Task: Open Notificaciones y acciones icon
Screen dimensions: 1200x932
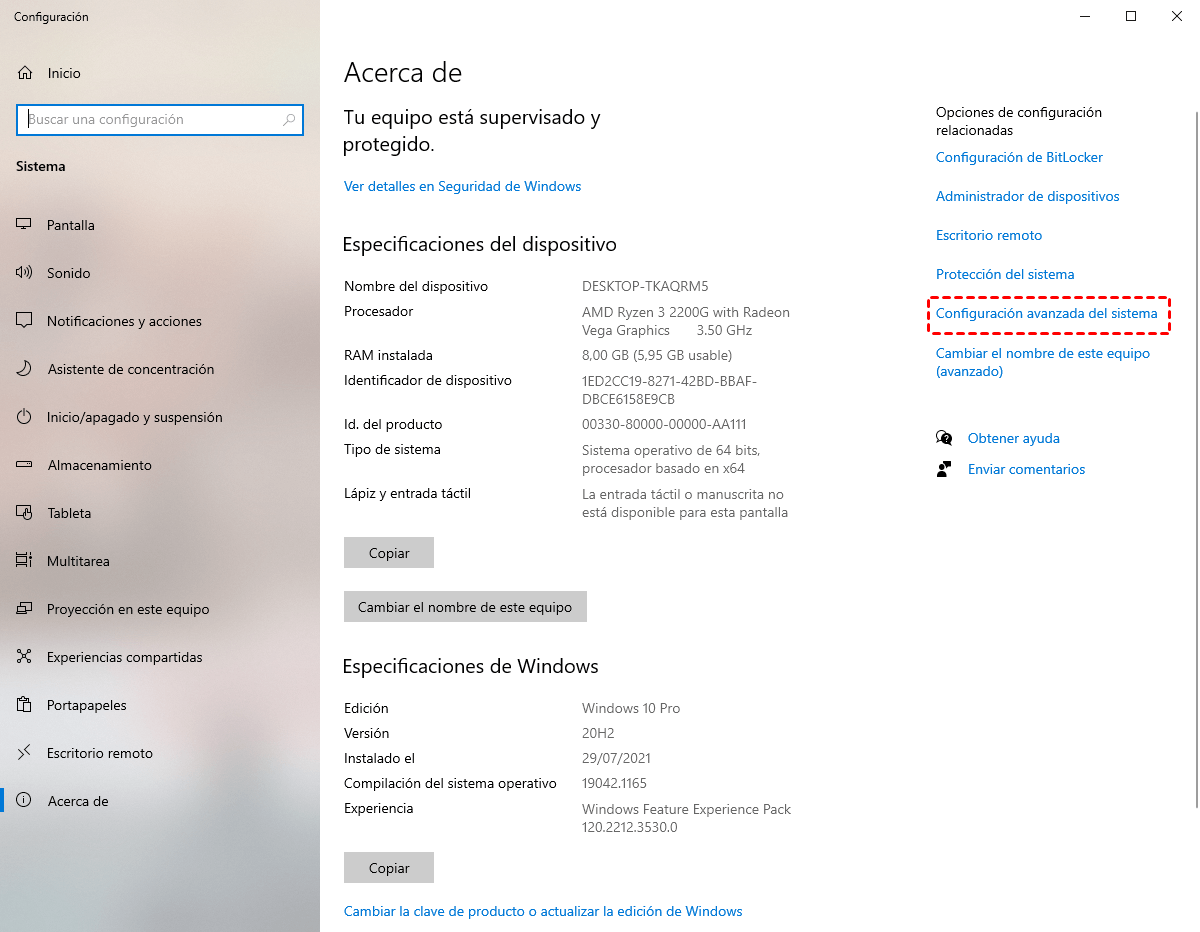Action: [x=25, y=321]
